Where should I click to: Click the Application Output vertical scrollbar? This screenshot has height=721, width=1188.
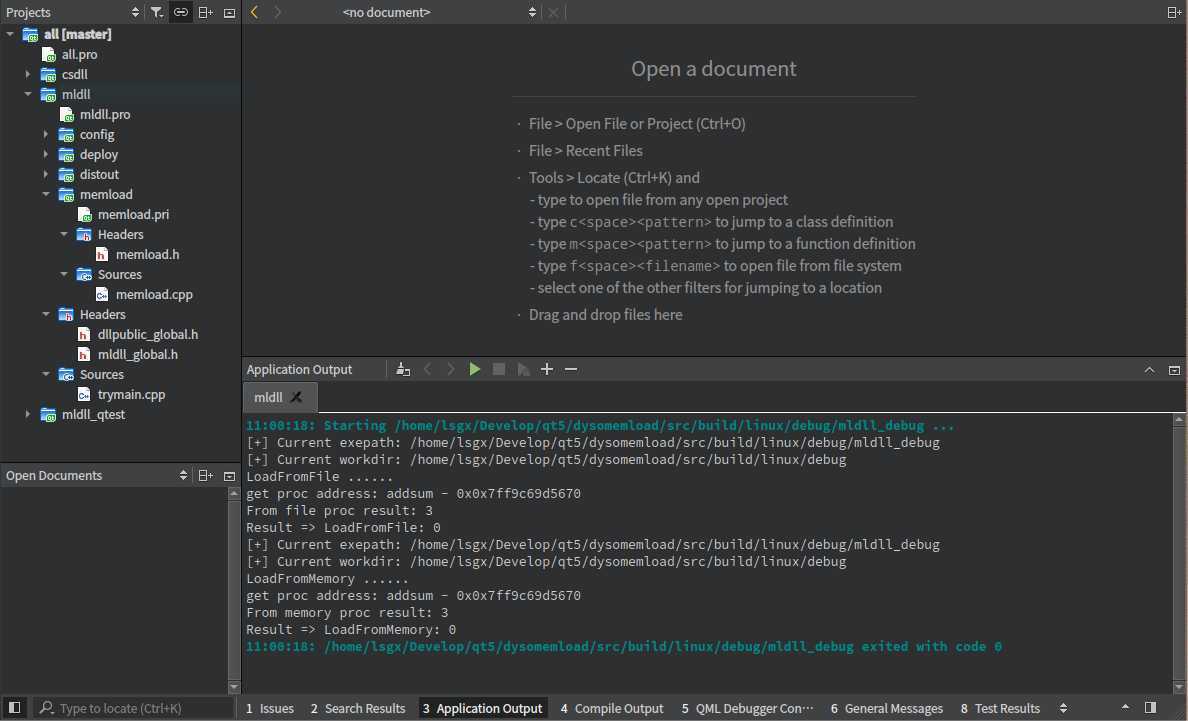tap(1178, 553)
